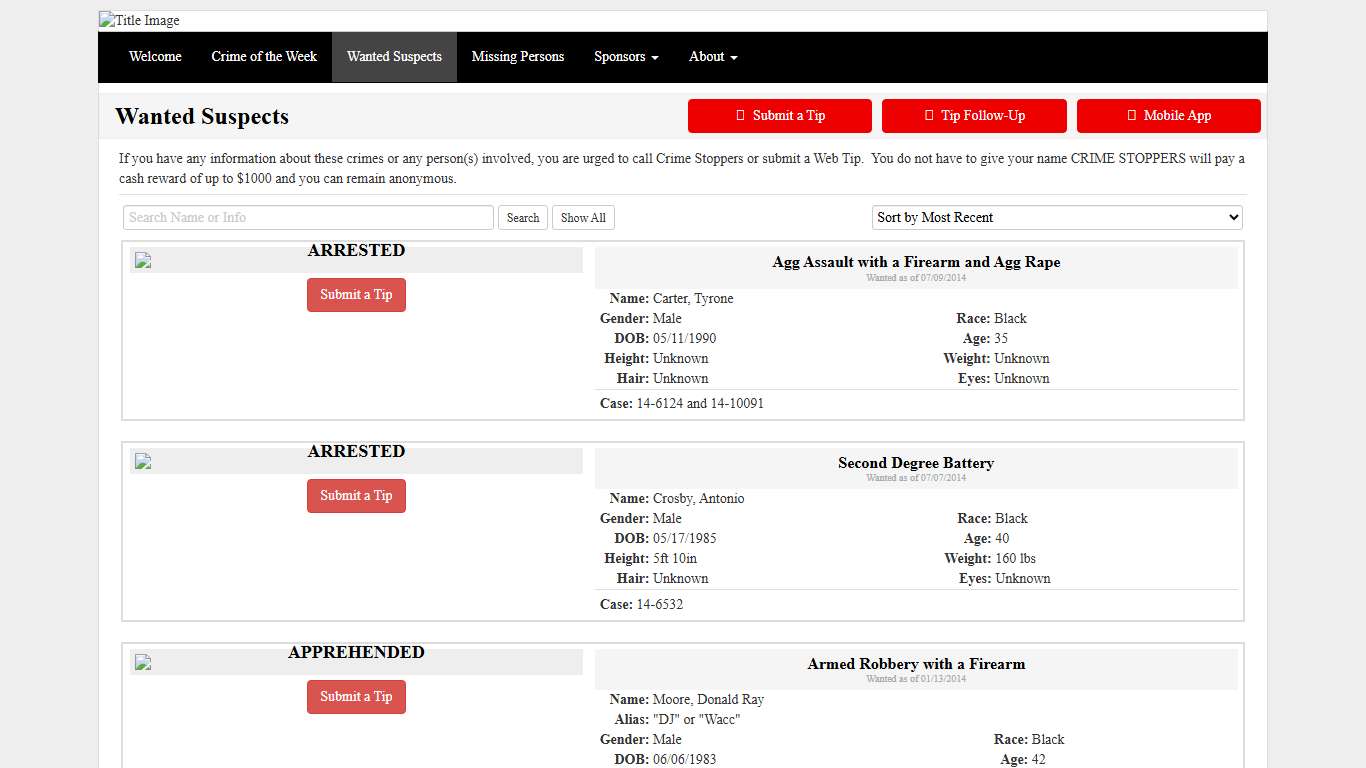This screenshot has width=1366, height=768.
Task: Open Tip Follow-Up page
Action: [974, 116]
